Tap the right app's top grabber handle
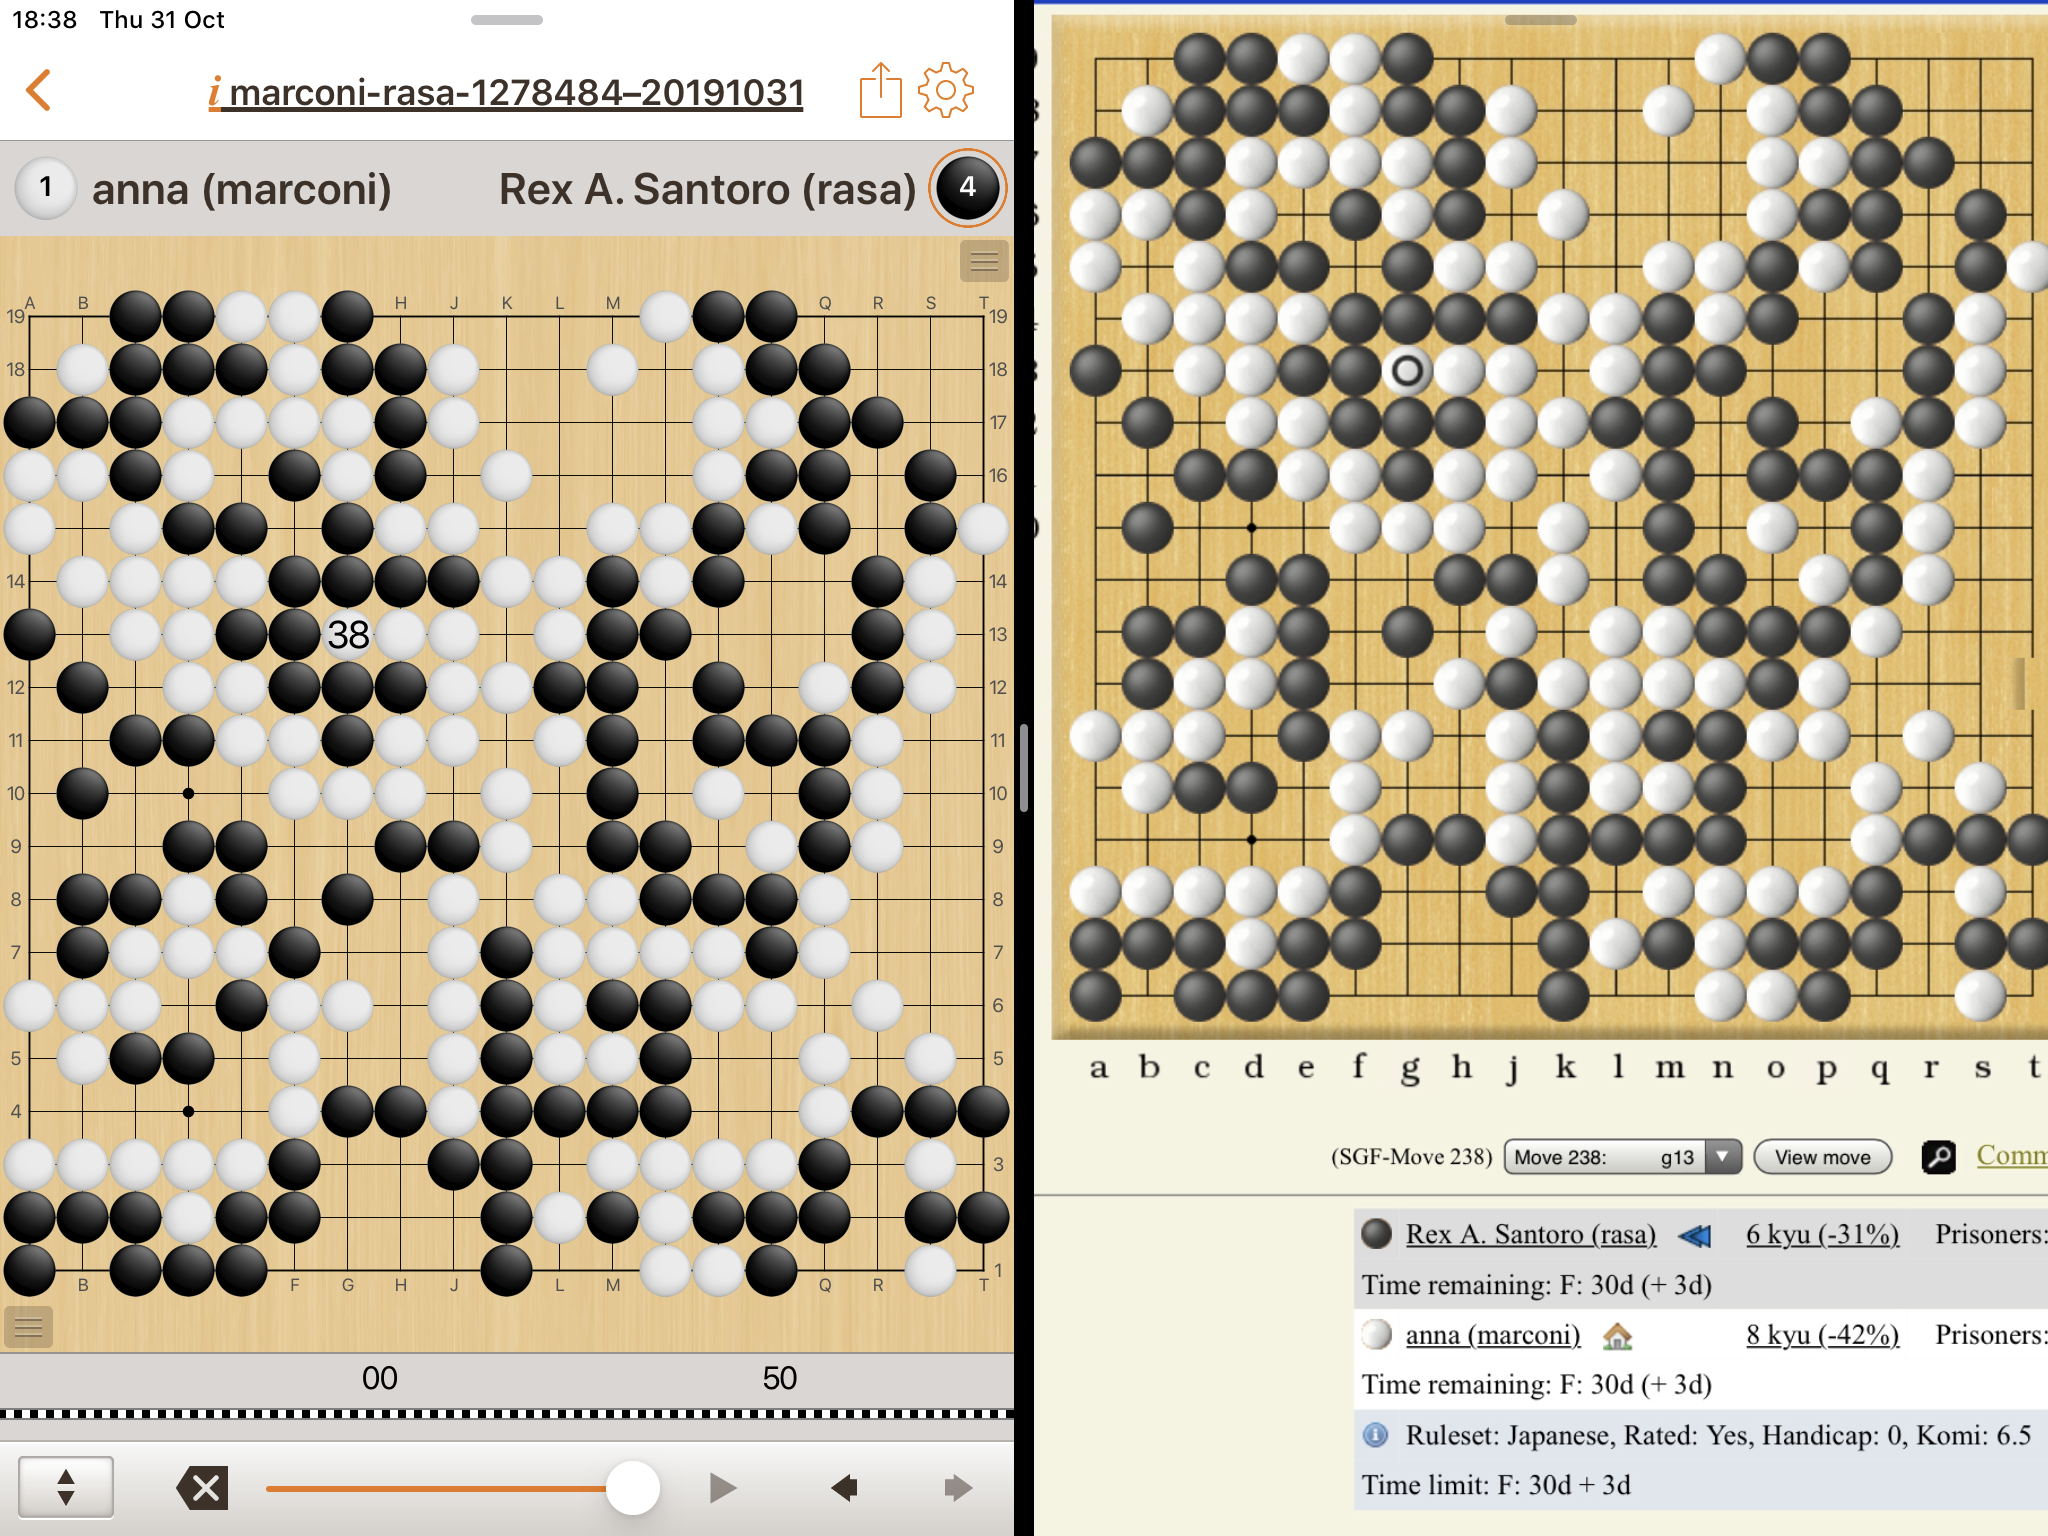 pos(1541,20)
